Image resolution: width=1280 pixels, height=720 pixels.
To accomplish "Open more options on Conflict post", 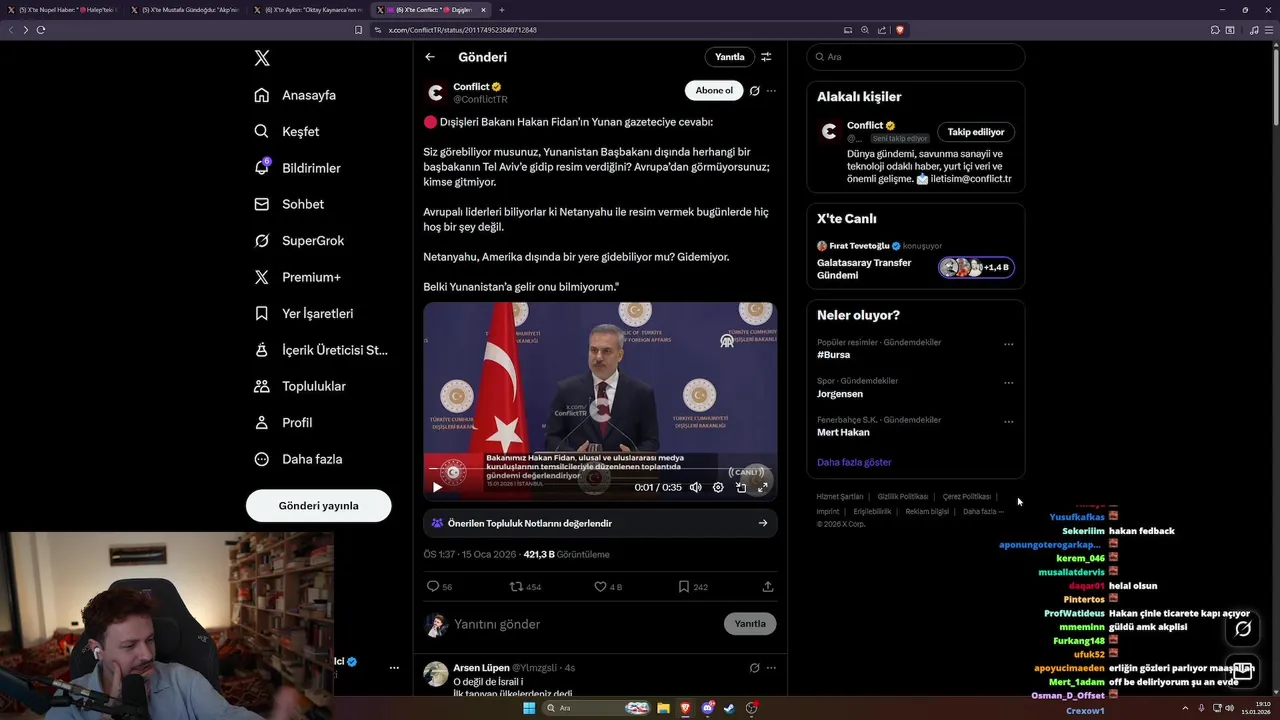I will click(771, 91).
